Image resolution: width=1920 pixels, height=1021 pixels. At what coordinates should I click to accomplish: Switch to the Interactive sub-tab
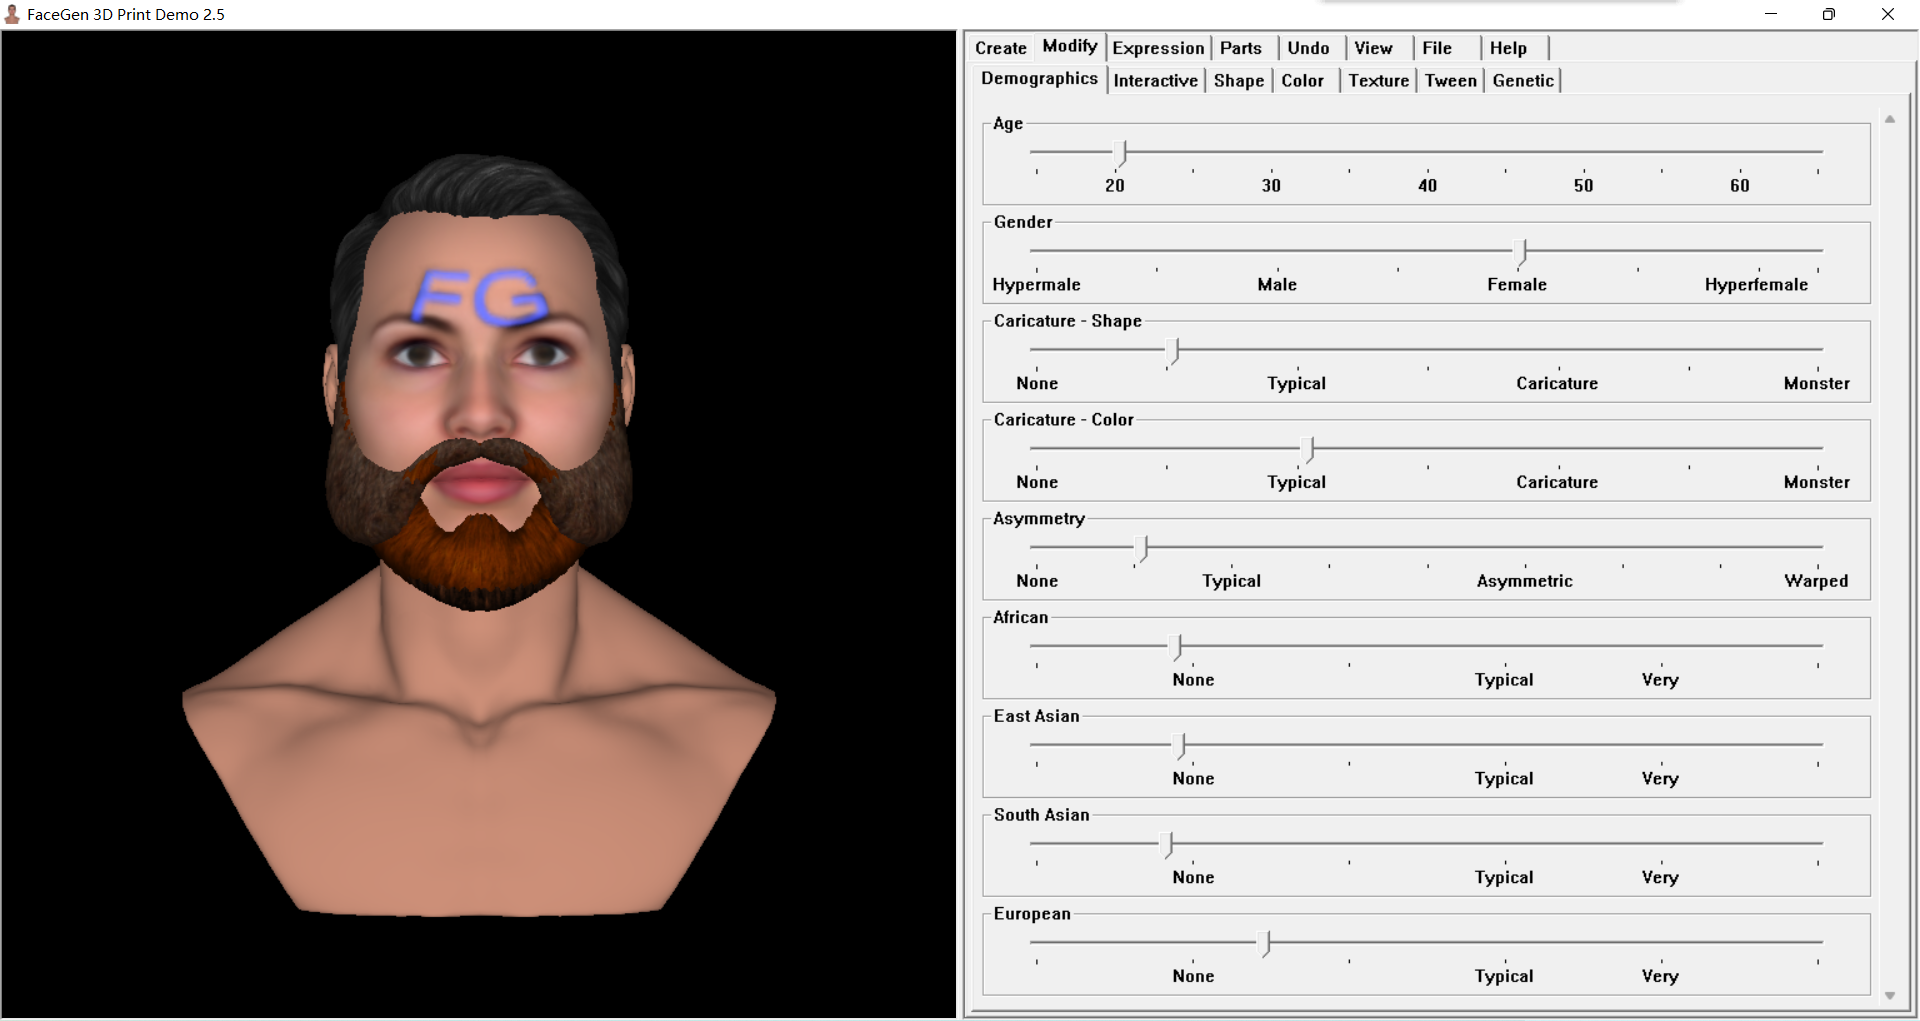click(1155, 81)
